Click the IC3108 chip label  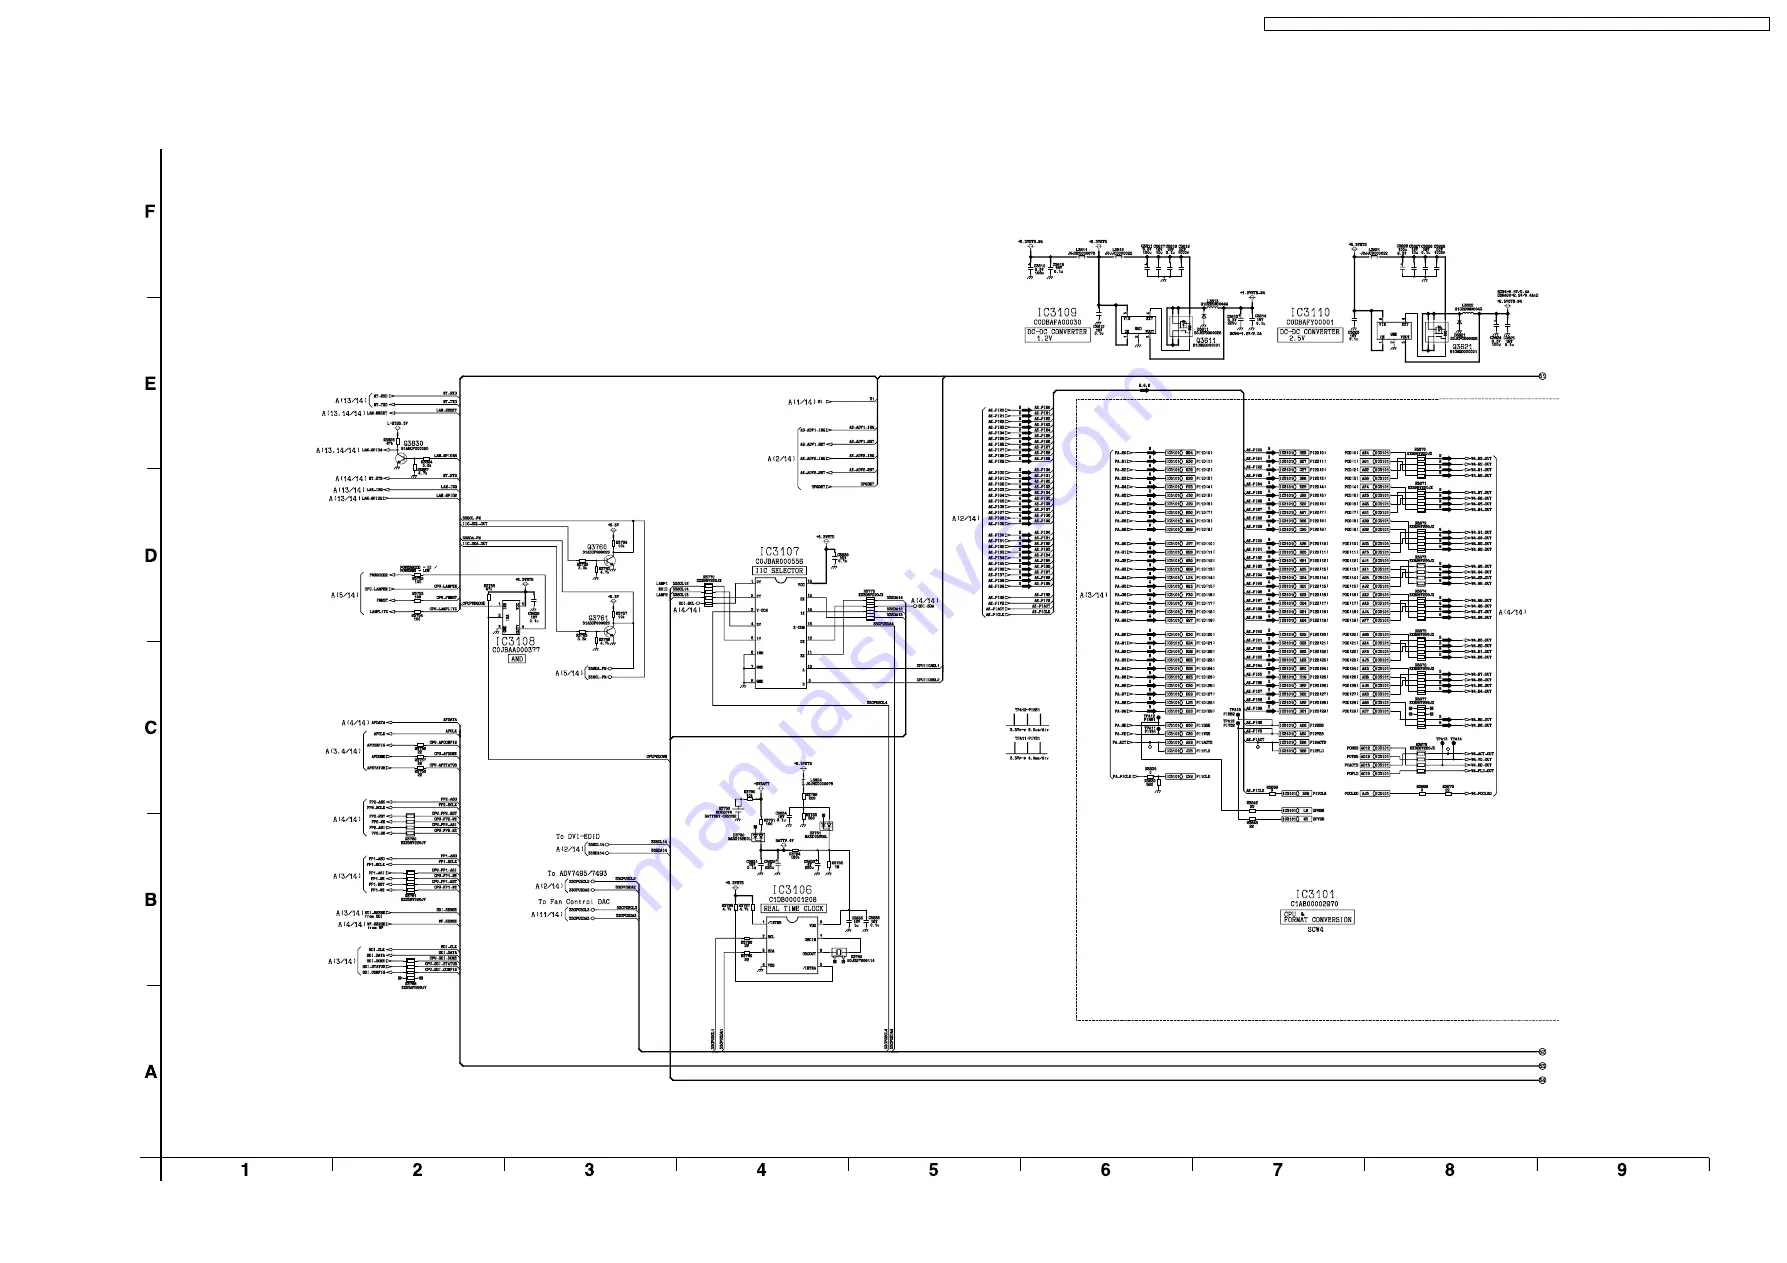point(515,641)
